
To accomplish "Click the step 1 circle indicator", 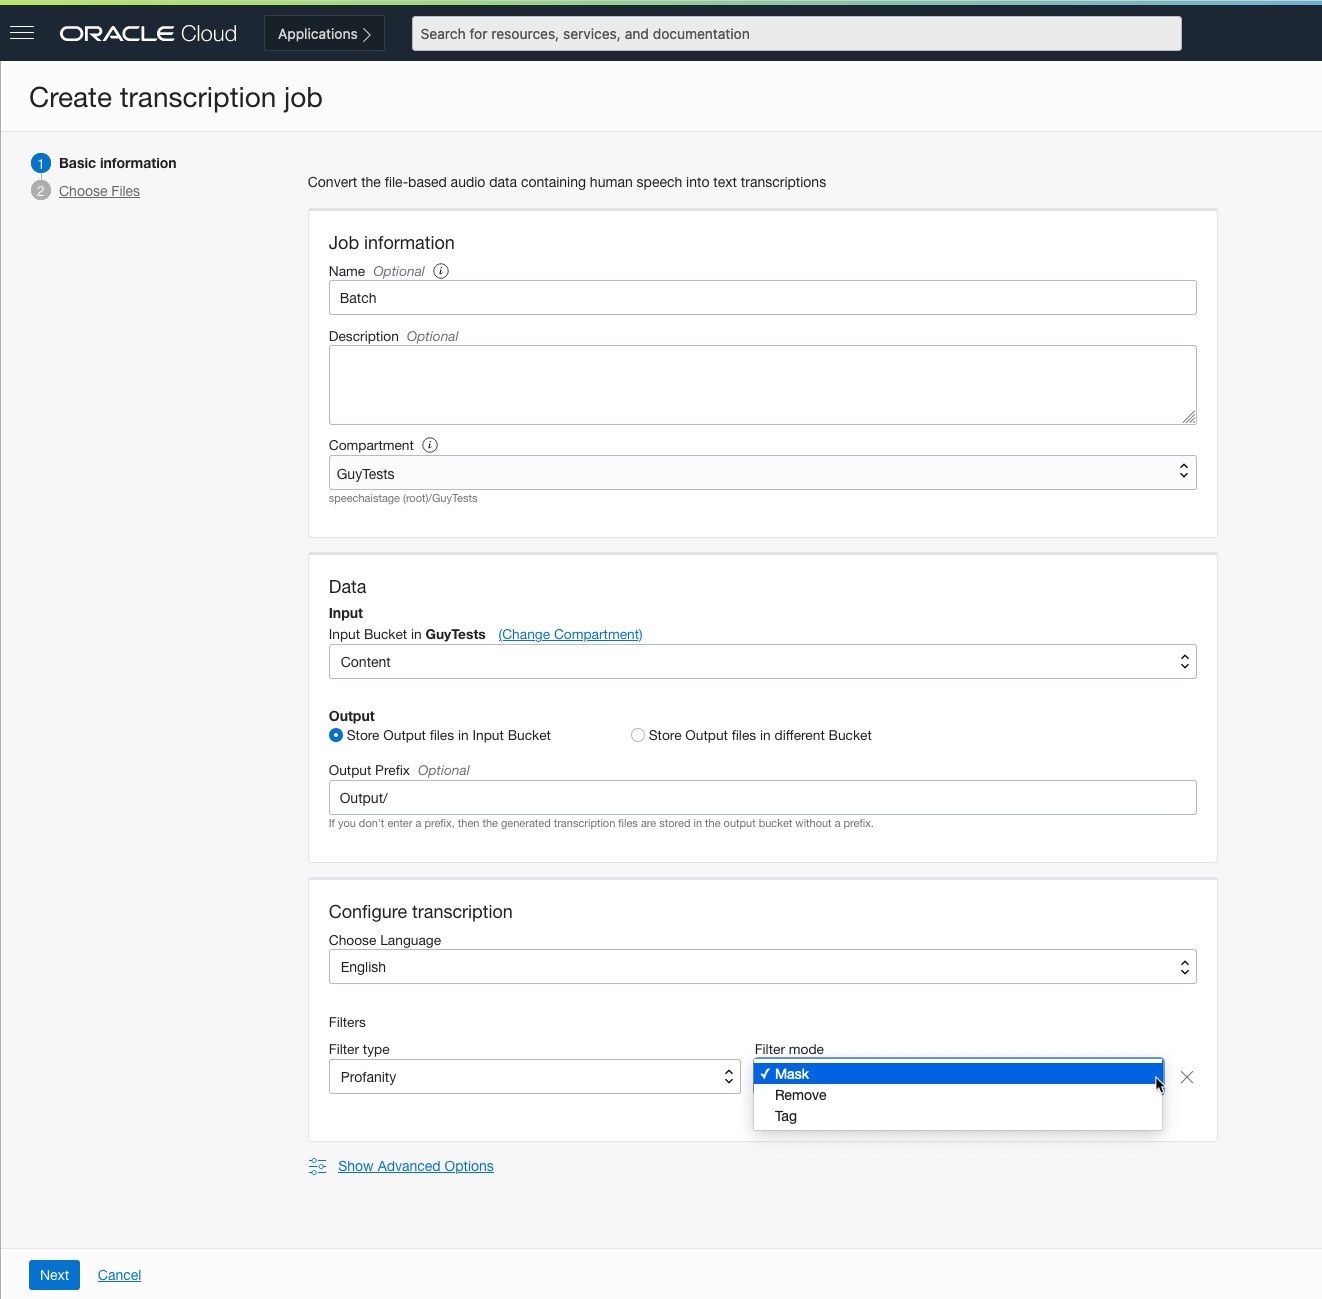I will pos(41,163).
